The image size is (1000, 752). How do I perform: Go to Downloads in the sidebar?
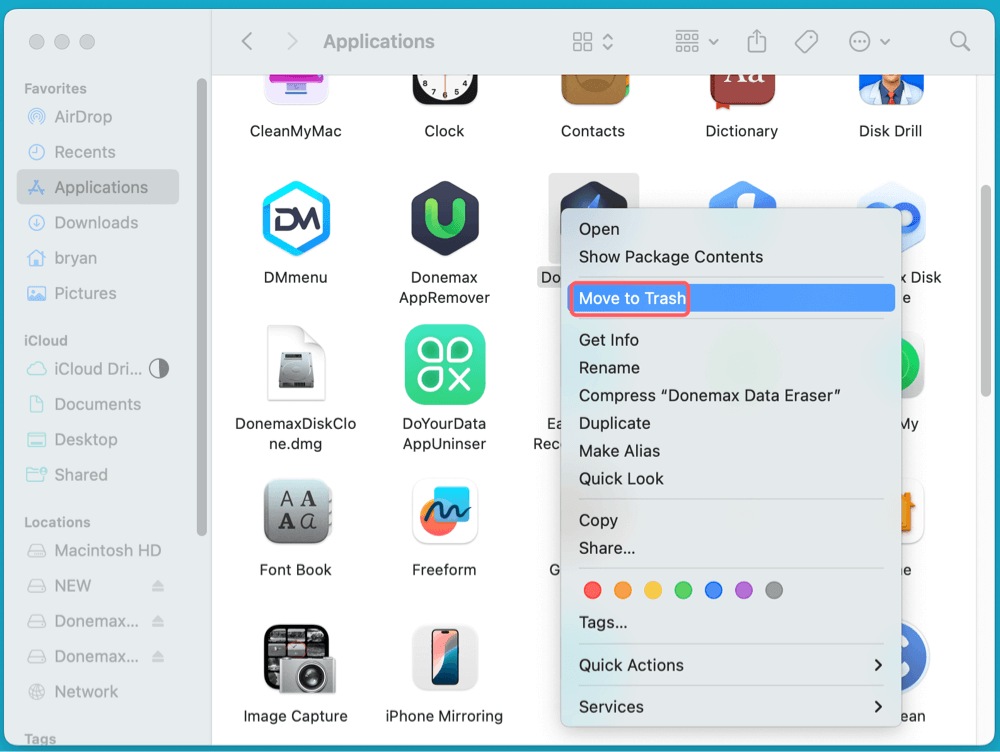tap(96, 223)
